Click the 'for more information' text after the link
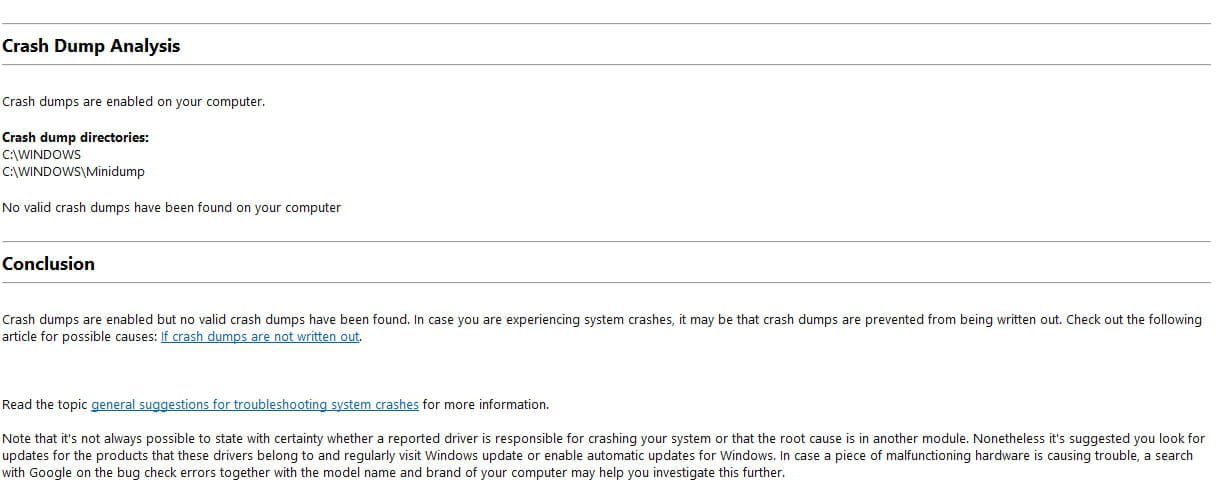Screen dimensions: 1217x495 pyautogui.click(x=486, y=405)
